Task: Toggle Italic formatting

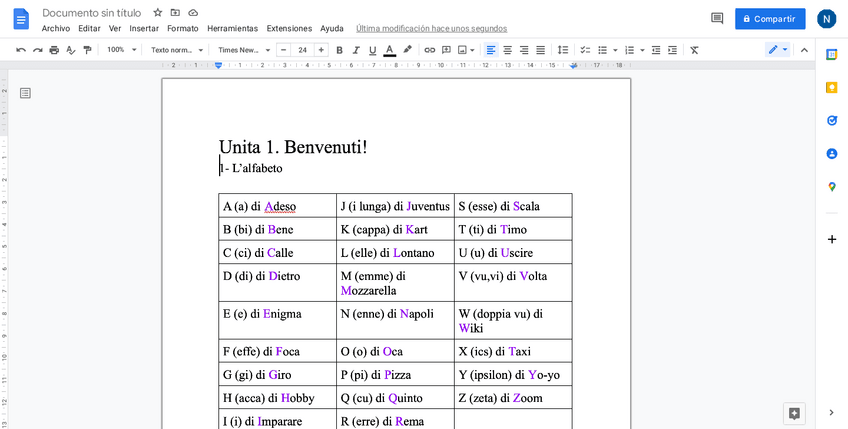Action: click(356, 50)
